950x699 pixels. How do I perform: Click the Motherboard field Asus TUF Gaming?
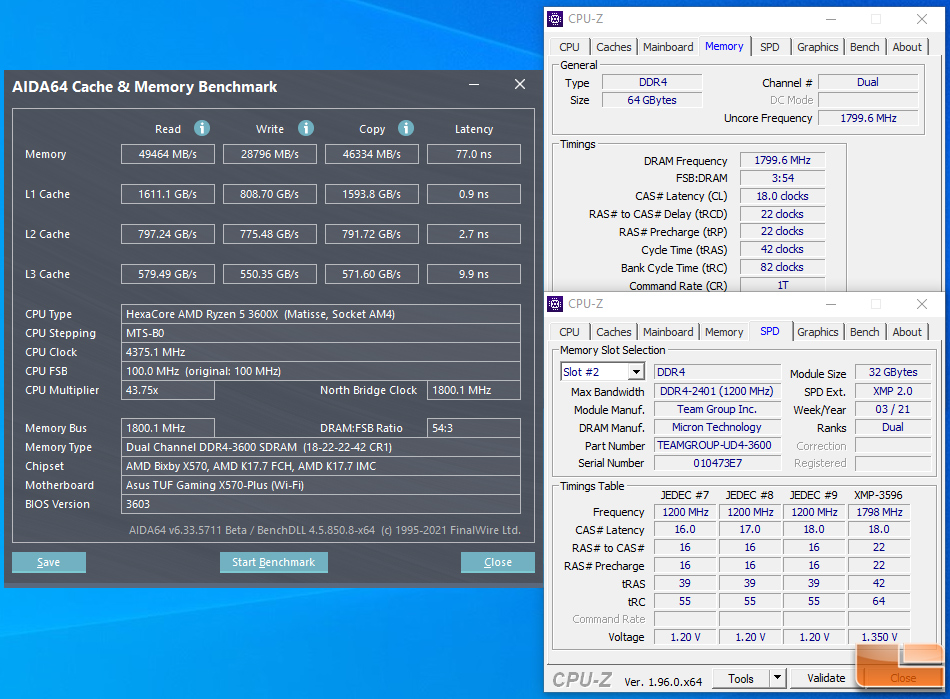point(321,485)
